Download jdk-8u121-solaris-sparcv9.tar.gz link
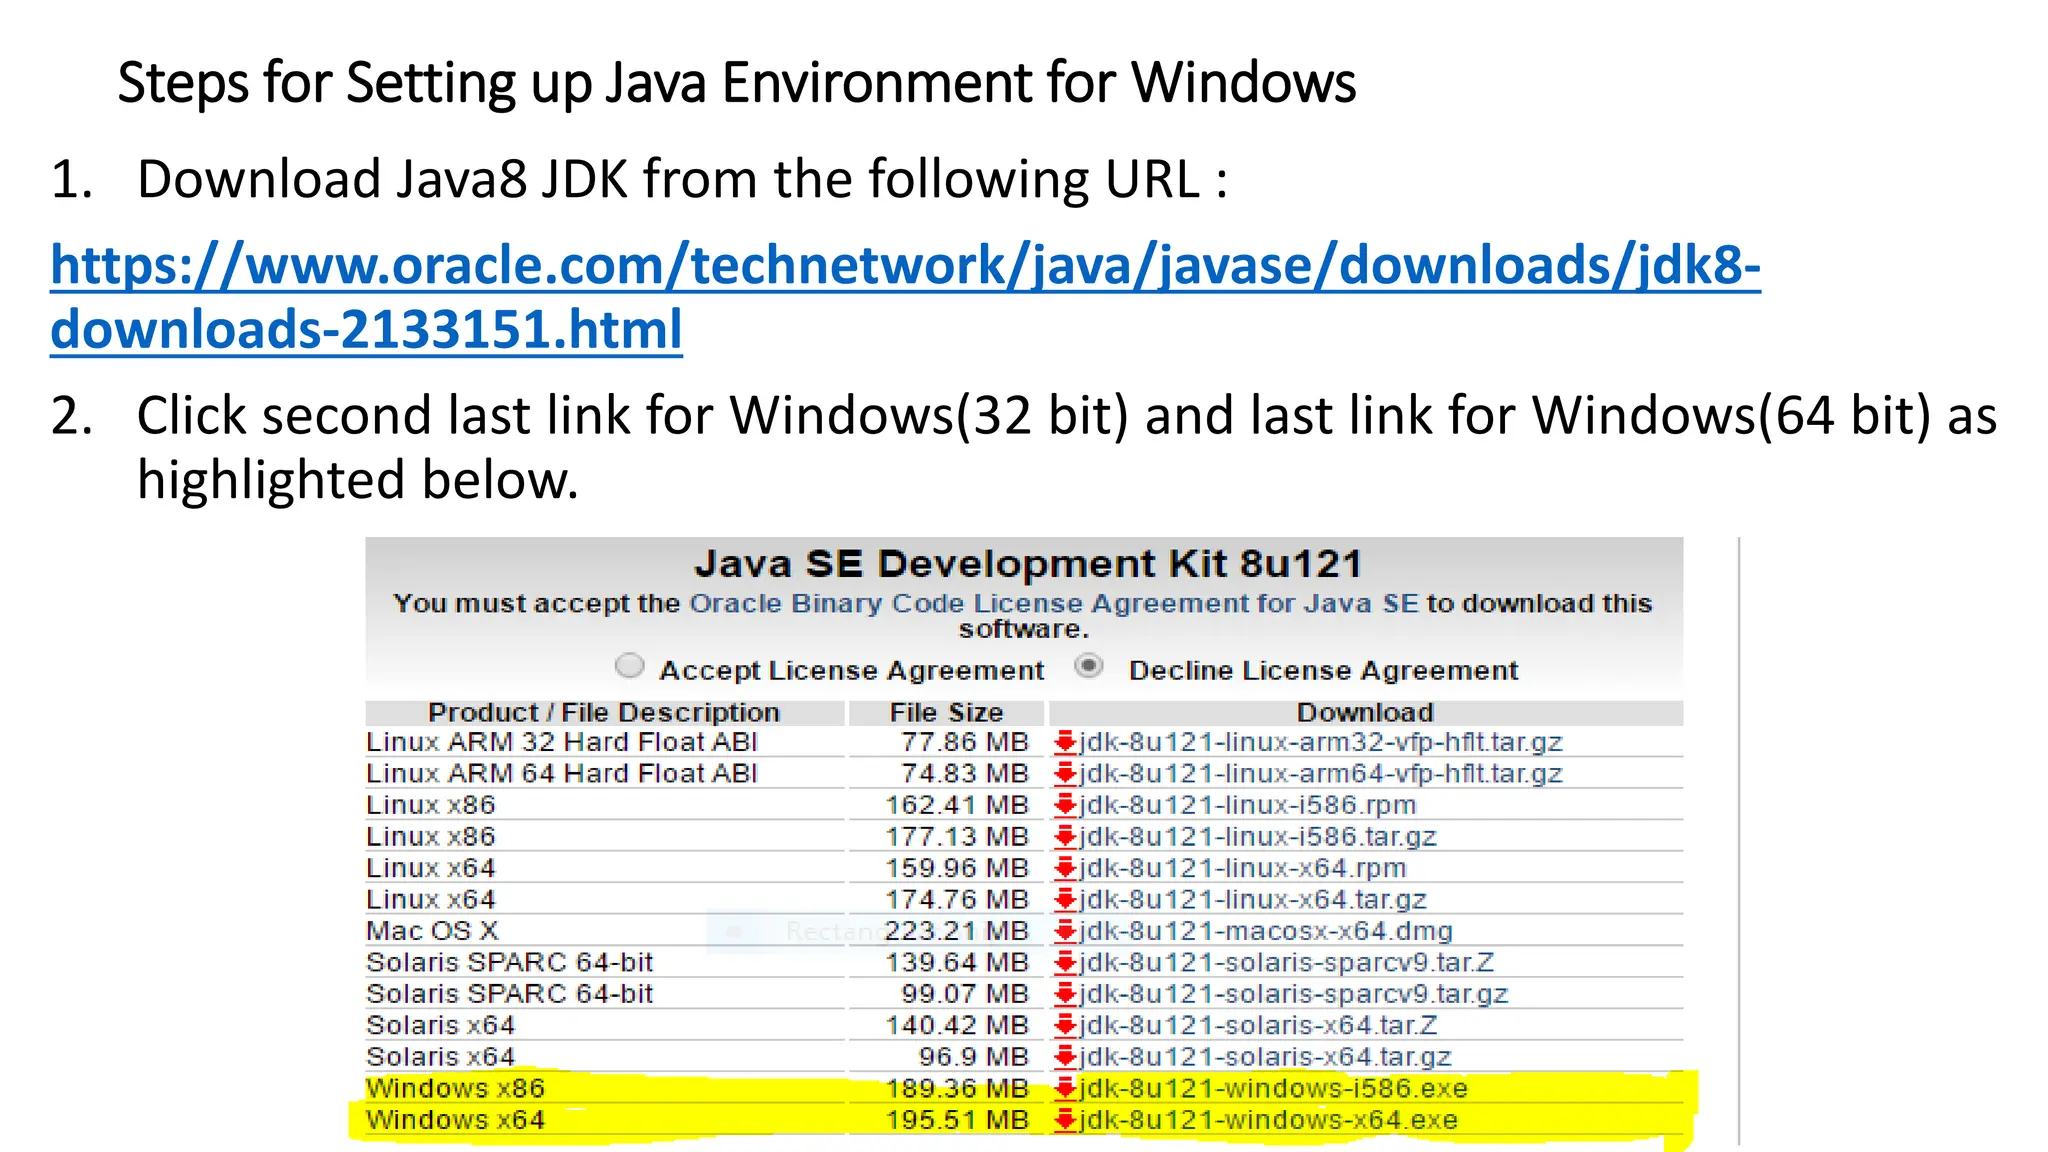Viewport: 2048px width, 1152px height. click(1294, 994)
